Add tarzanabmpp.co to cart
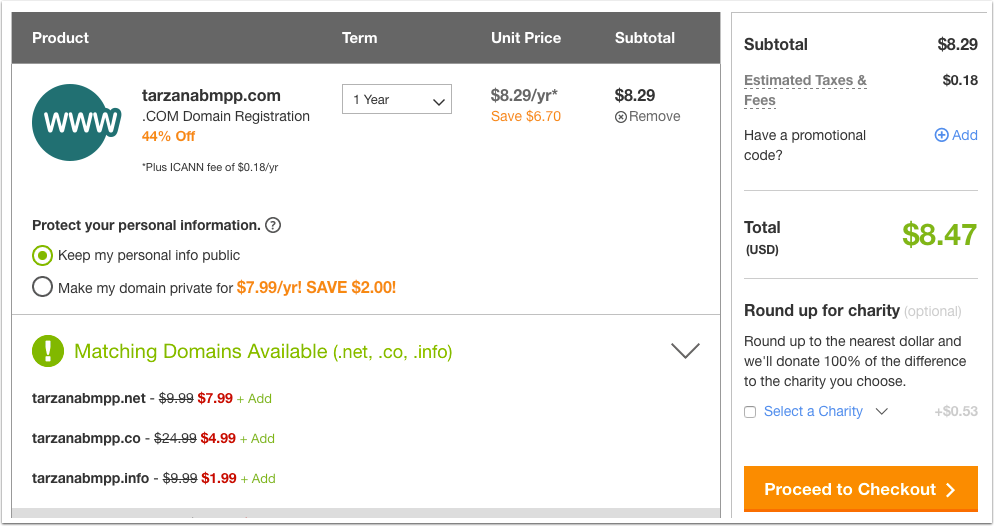 tap(257, 439)
